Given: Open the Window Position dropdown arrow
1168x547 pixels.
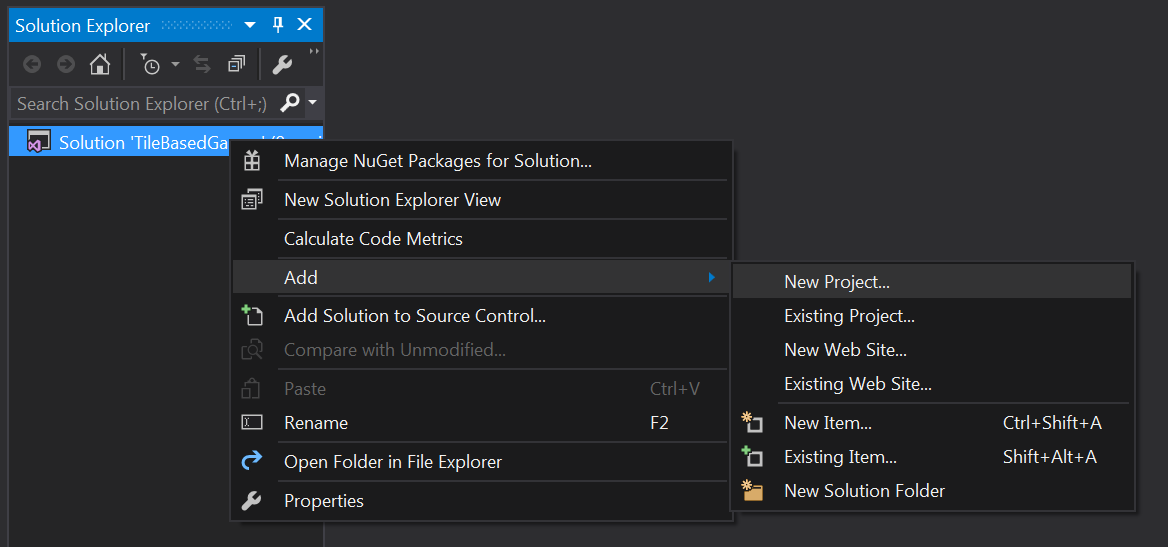Looking at the screenshot, I should [250, 25].
